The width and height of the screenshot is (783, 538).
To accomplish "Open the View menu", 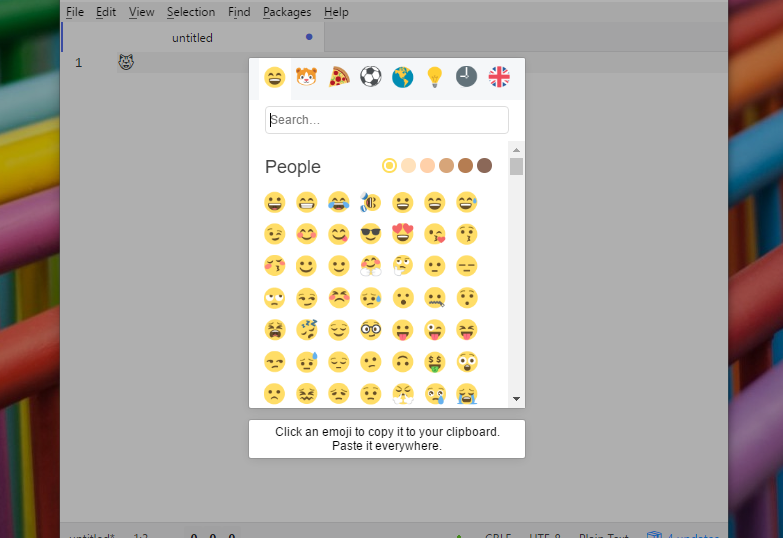I will (x=141, y=12).
